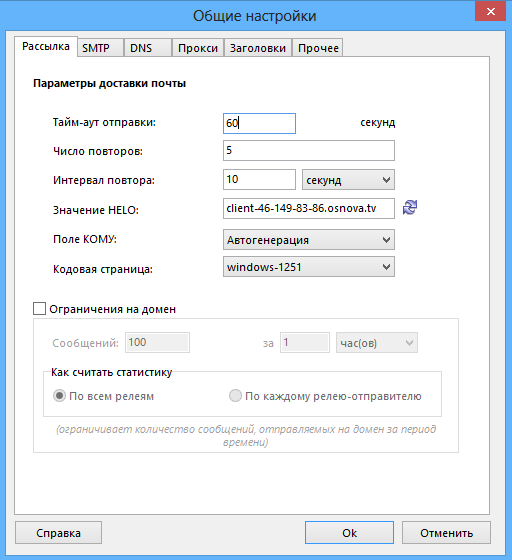This screenshot has height=560, width=512.
Task: Enable the Ограничения на домен checkbox
Action: [x=39, y=309]
